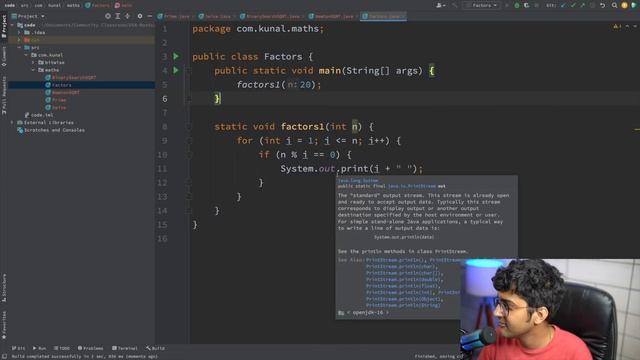Click the java.io.PrintStream link in documentation popup
The height and width of the screenshot is (360, 640).
point(411,186)
